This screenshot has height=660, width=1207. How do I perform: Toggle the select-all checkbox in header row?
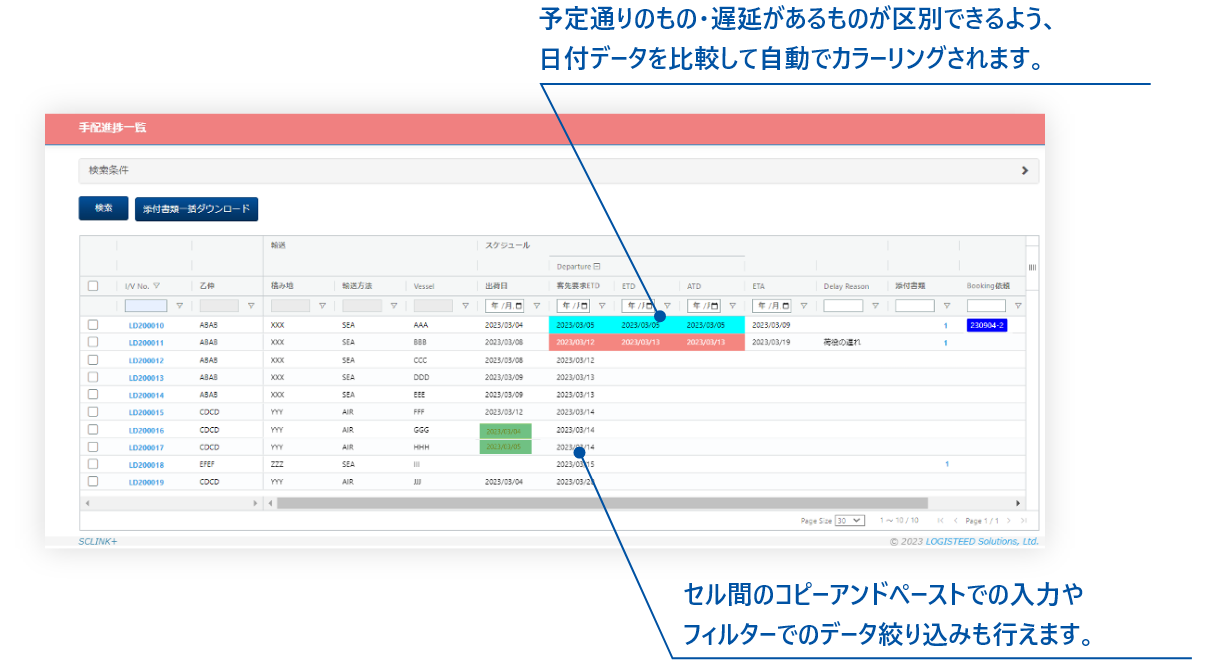tap(93, 286)
